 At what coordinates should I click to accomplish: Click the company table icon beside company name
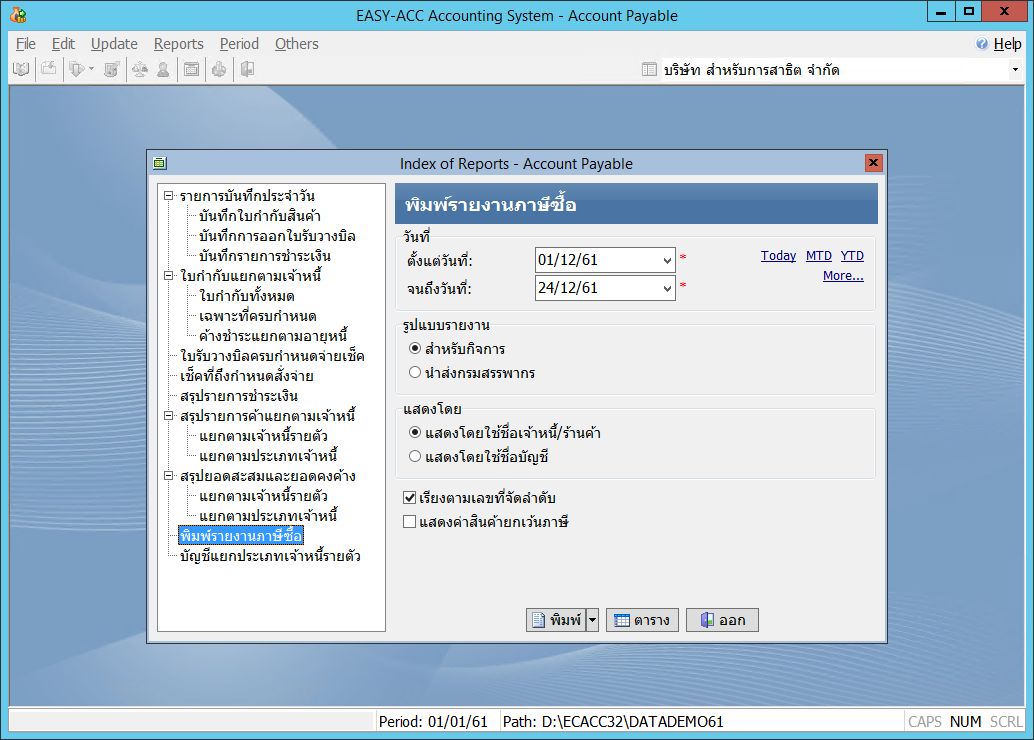coord(649,70)
